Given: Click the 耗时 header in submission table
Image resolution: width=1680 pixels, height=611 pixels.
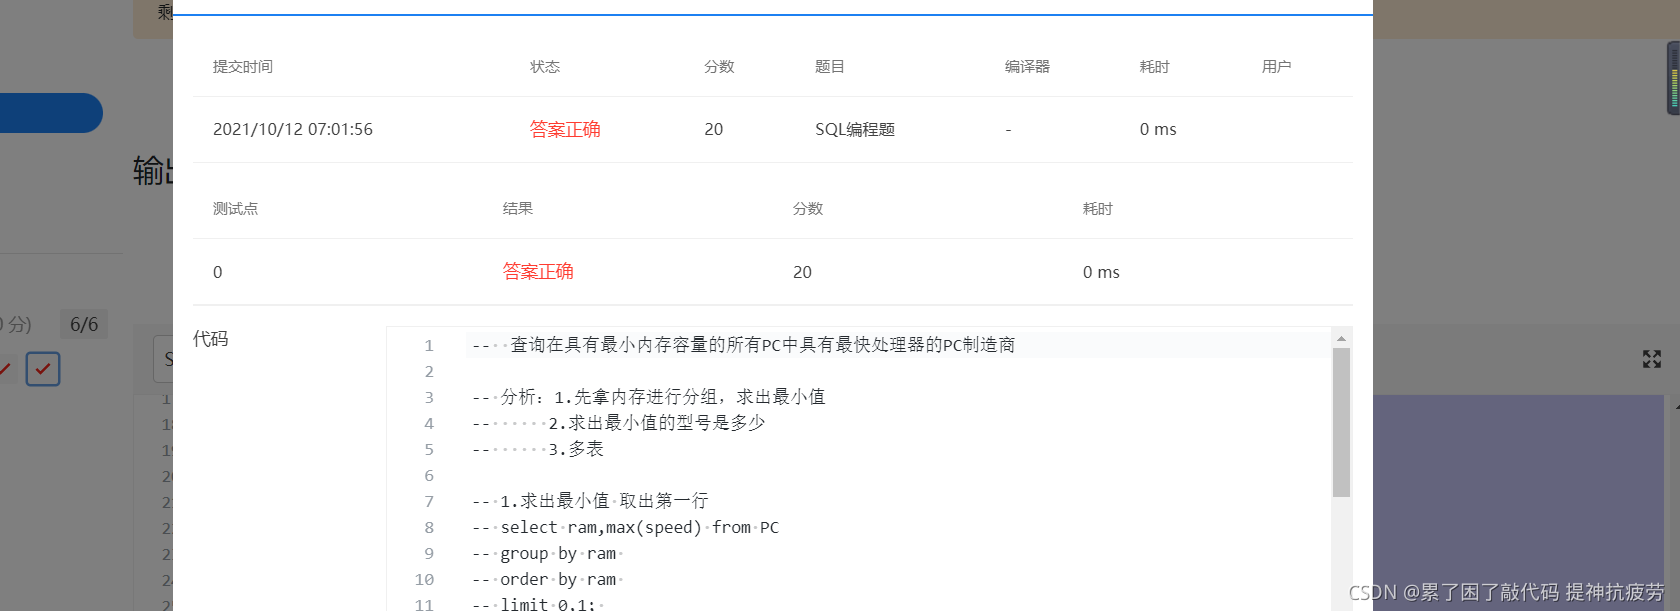Looking at the screenshot, I should click(x=1154, y=67).
